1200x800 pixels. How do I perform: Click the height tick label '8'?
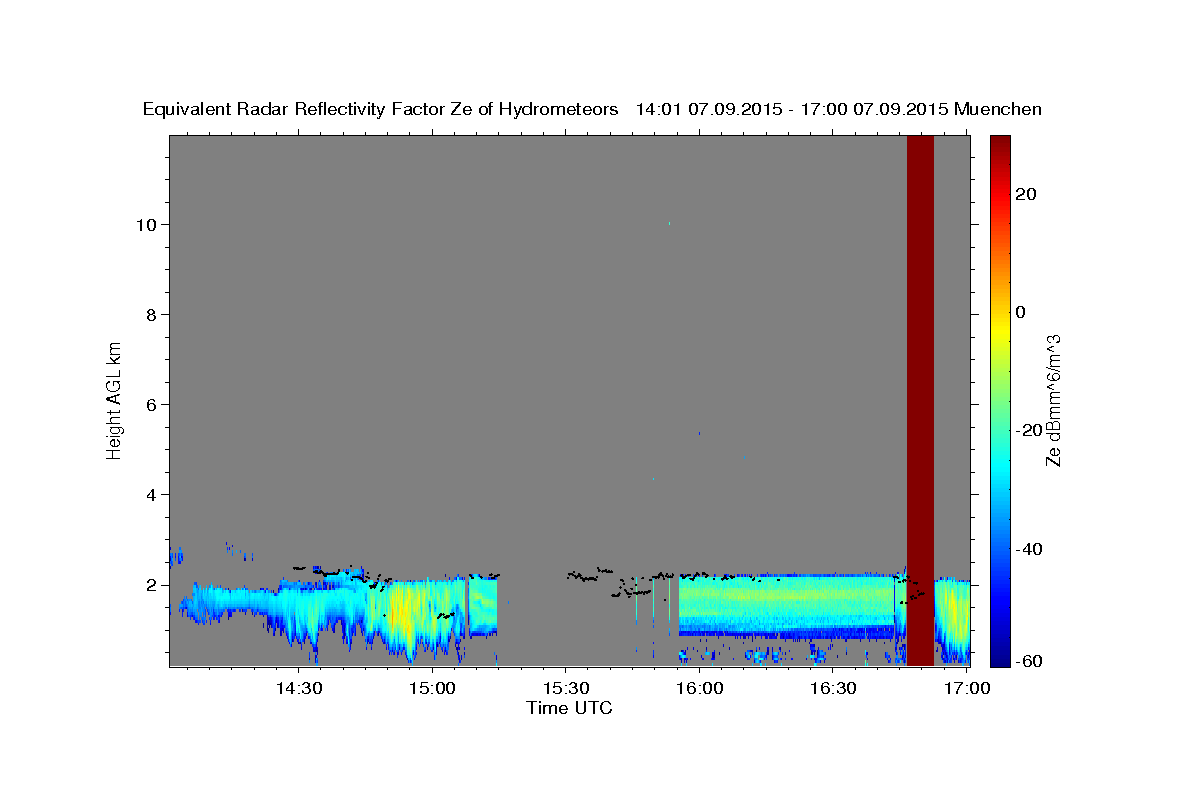tap(151, 315)
